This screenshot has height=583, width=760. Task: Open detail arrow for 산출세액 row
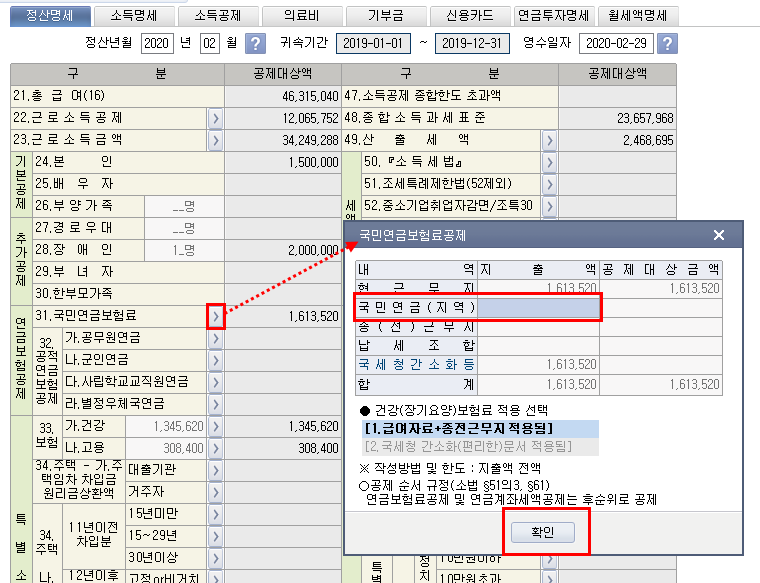click(549, 139)
